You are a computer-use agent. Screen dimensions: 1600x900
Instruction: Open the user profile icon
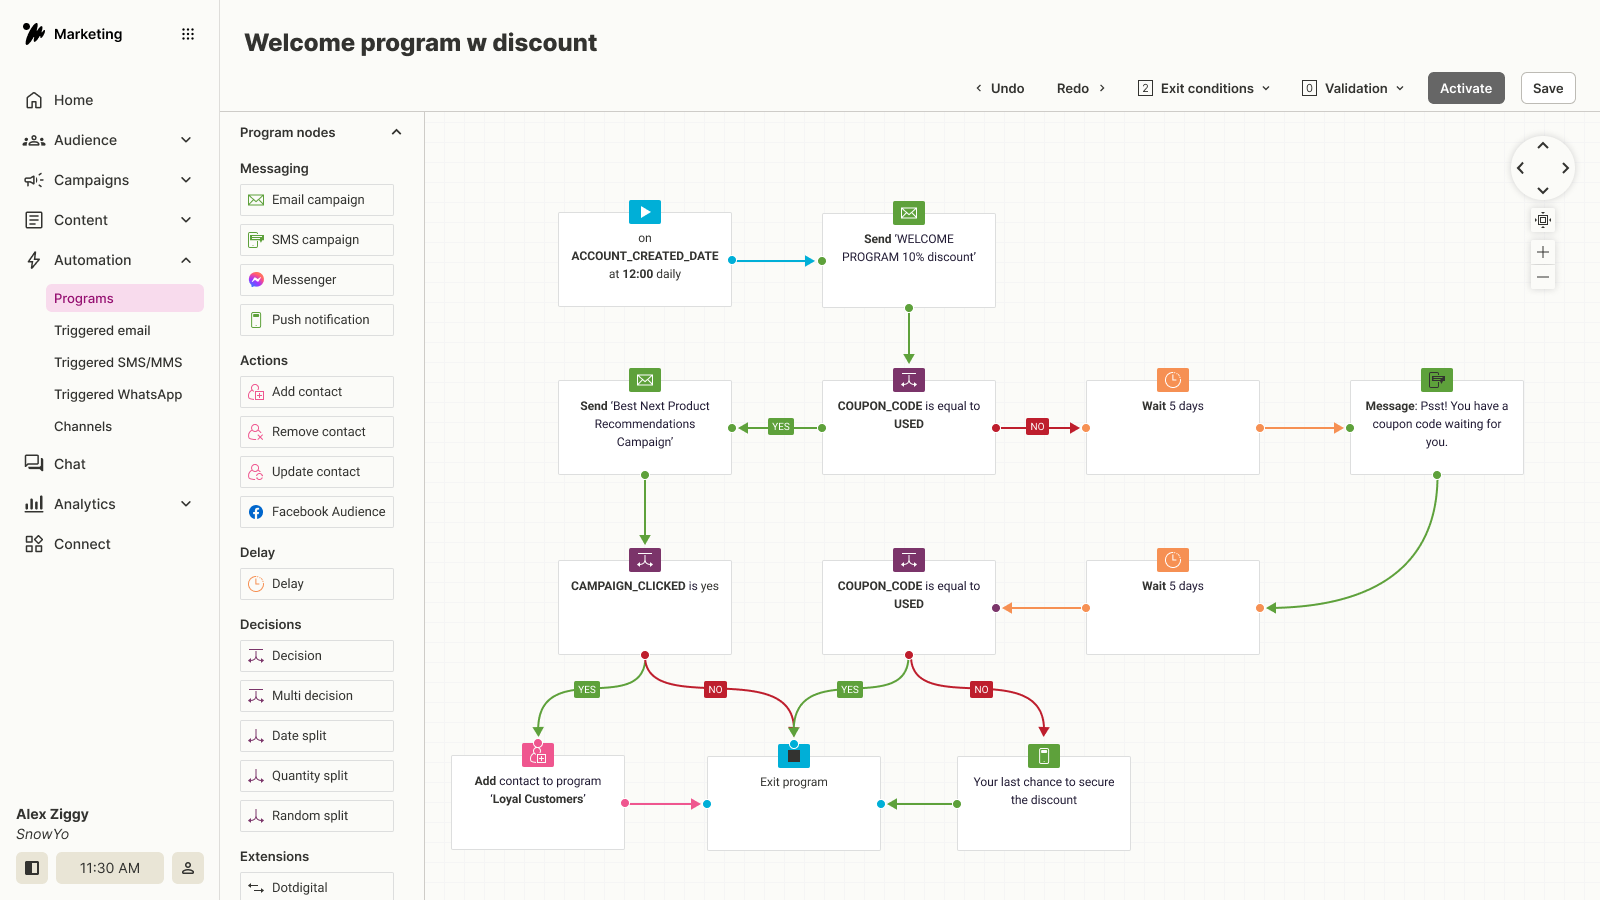coord(188,868)
